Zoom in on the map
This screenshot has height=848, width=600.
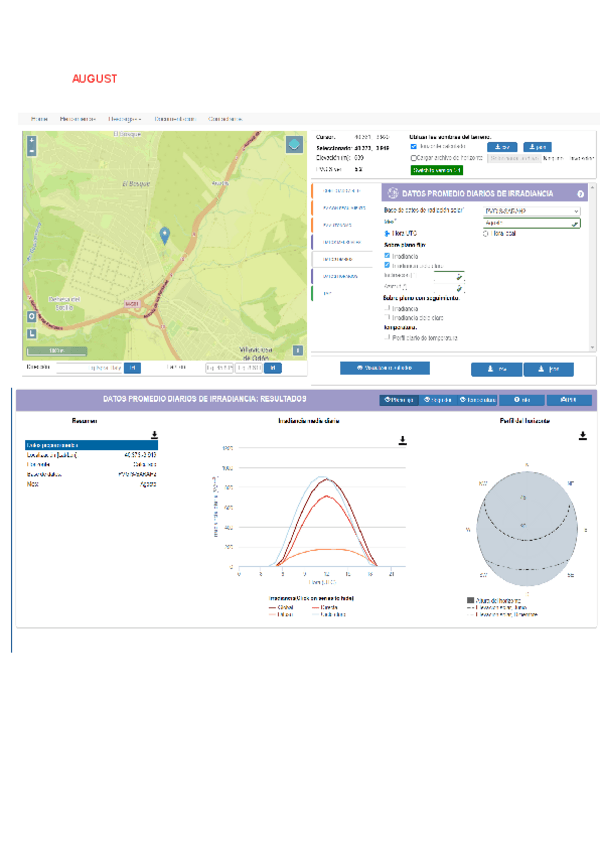[x=32, y=139]
